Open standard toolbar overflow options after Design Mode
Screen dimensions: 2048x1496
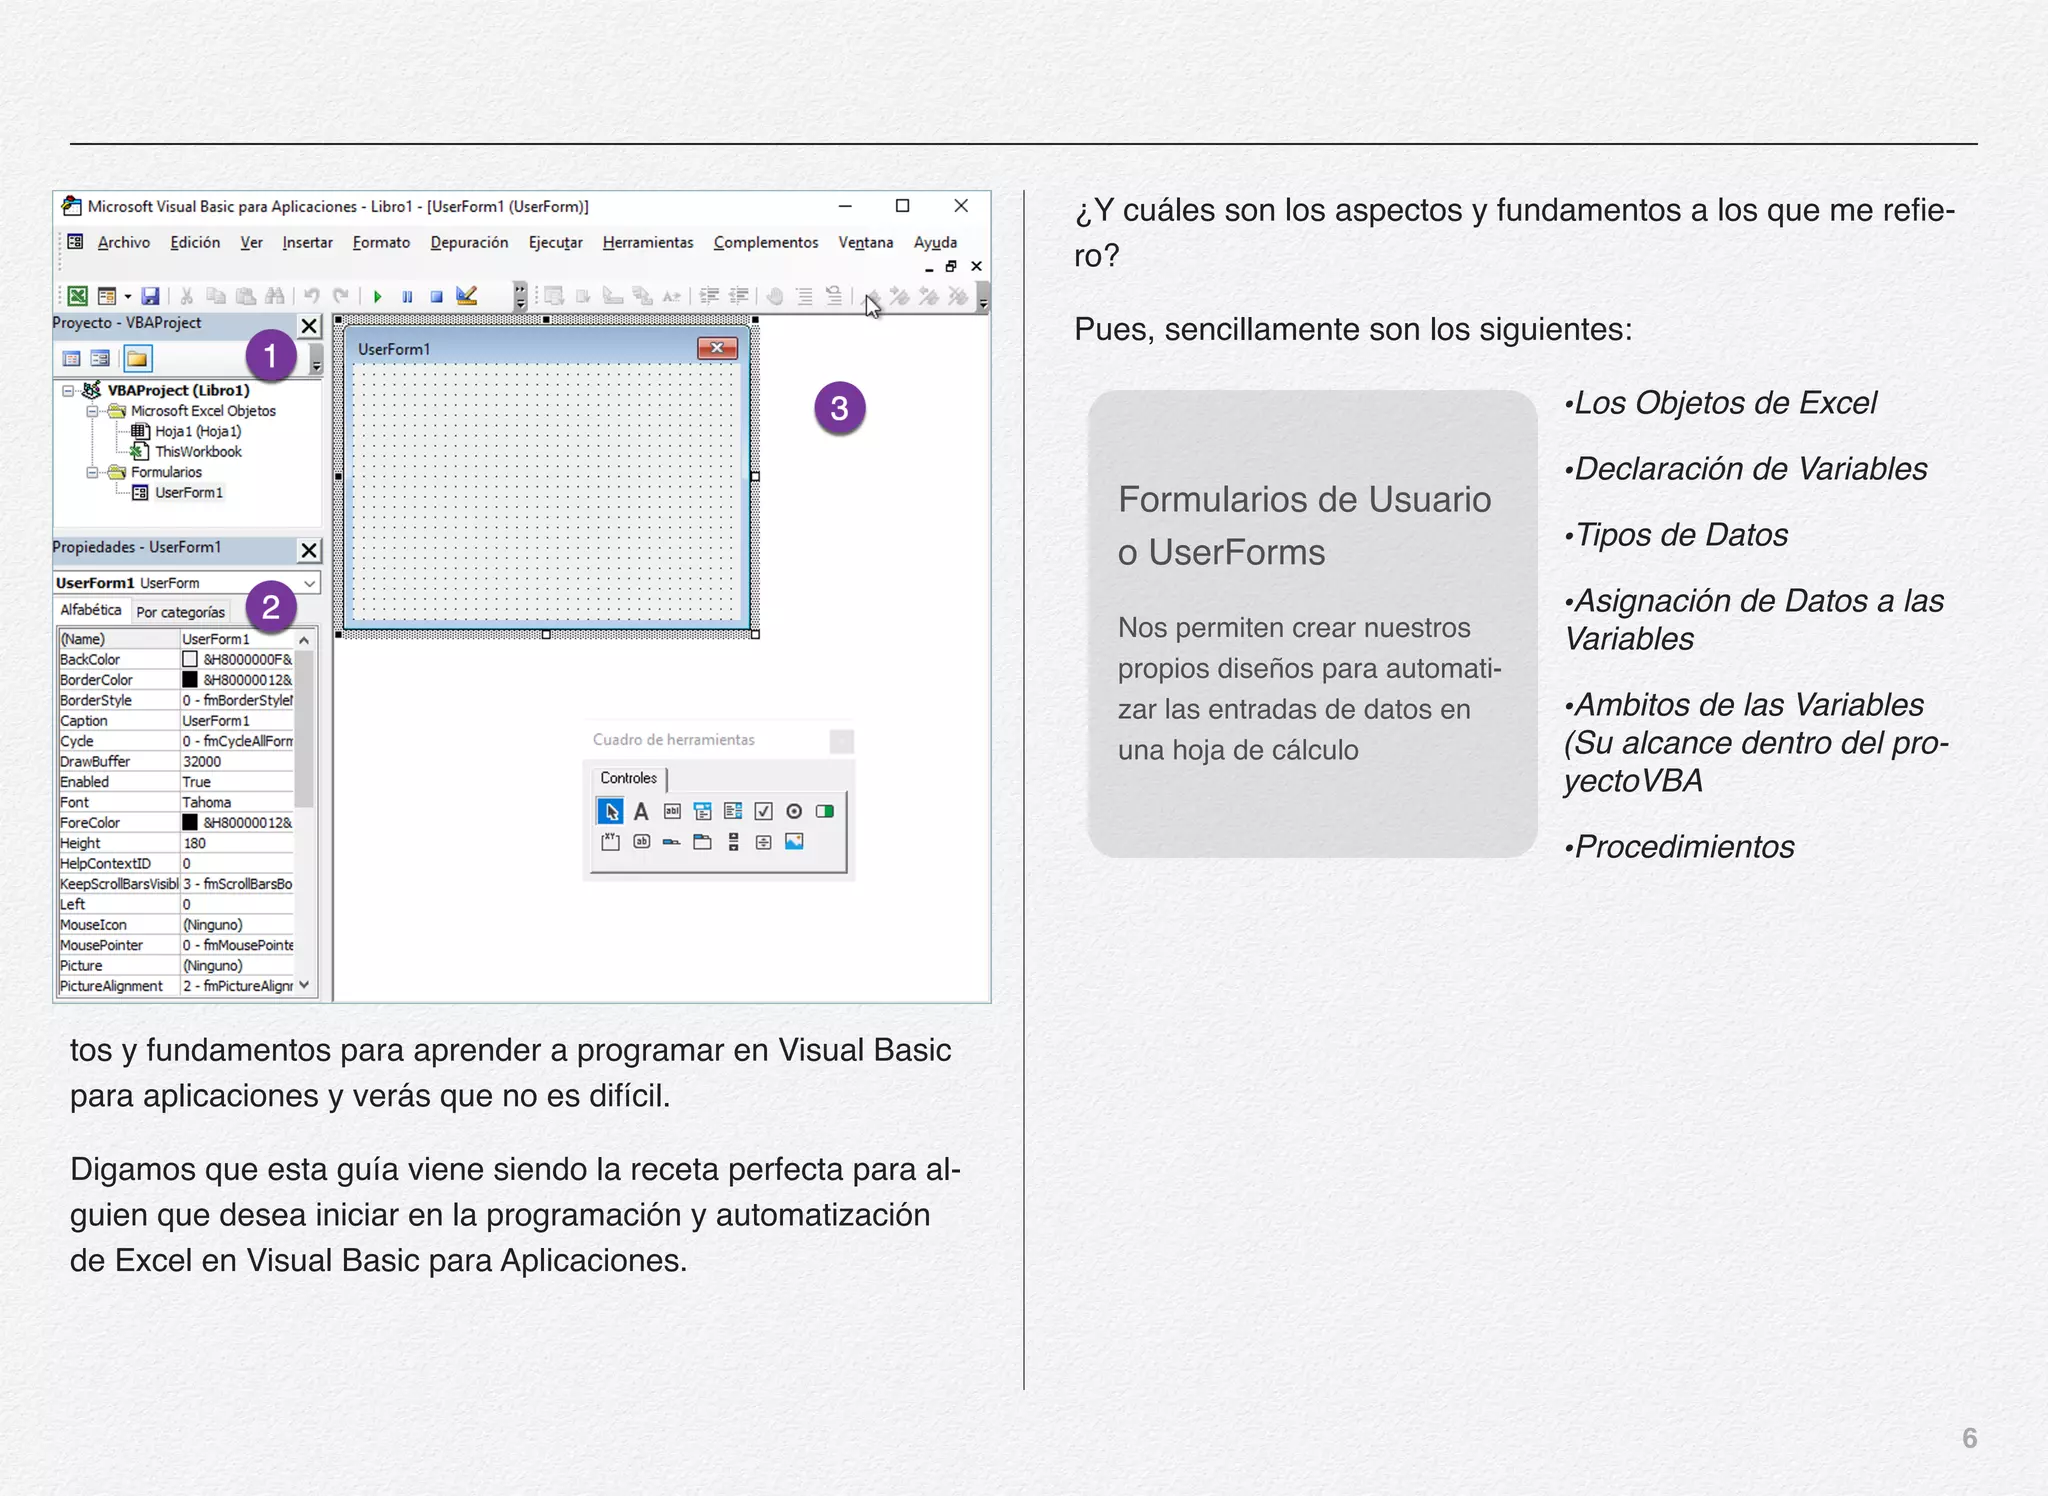click(520, 296)
